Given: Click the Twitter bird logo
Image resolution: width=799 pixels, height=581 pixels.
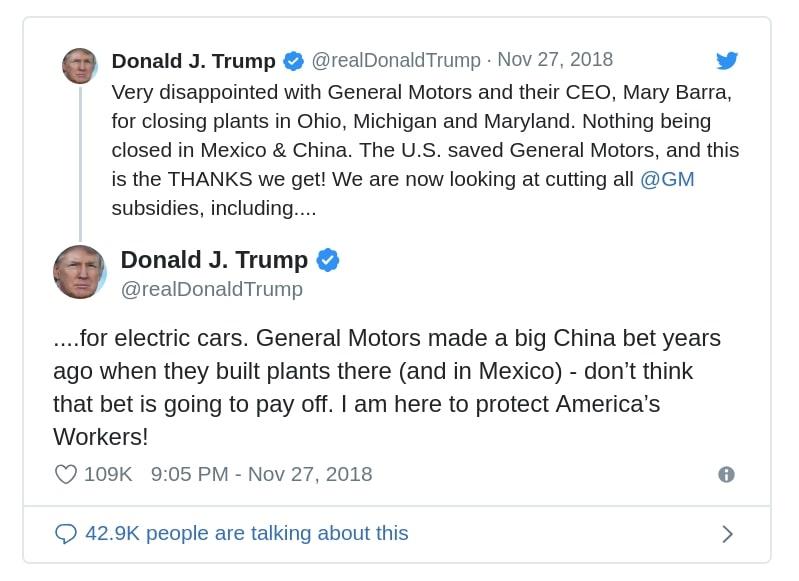Looking at the screenshot, I should [x=727, y=60].
